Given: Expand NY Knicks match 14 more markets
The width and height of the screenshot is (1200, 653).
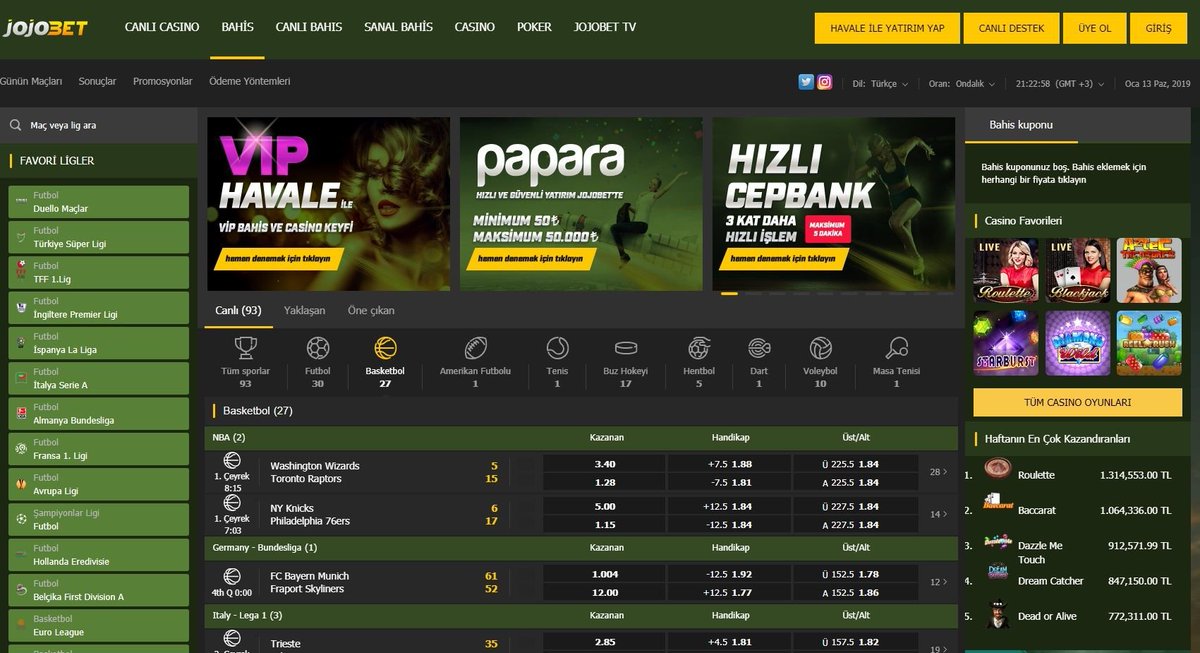Looking at the screenshot, I should (x=938, y=514).
